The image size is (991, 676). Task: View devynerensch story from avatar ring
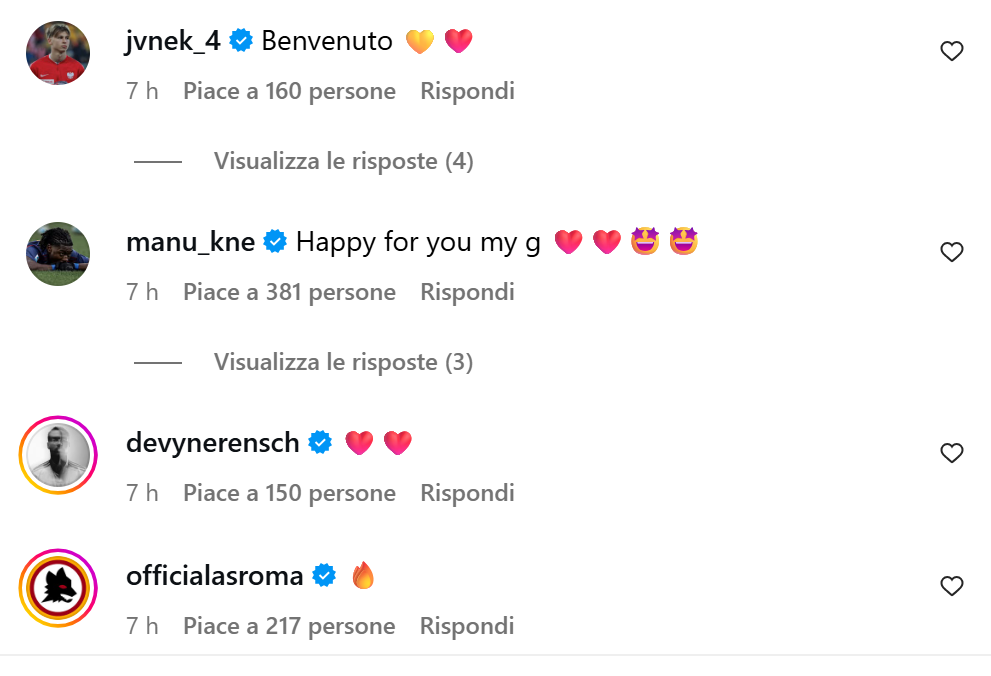click(58, 455)
